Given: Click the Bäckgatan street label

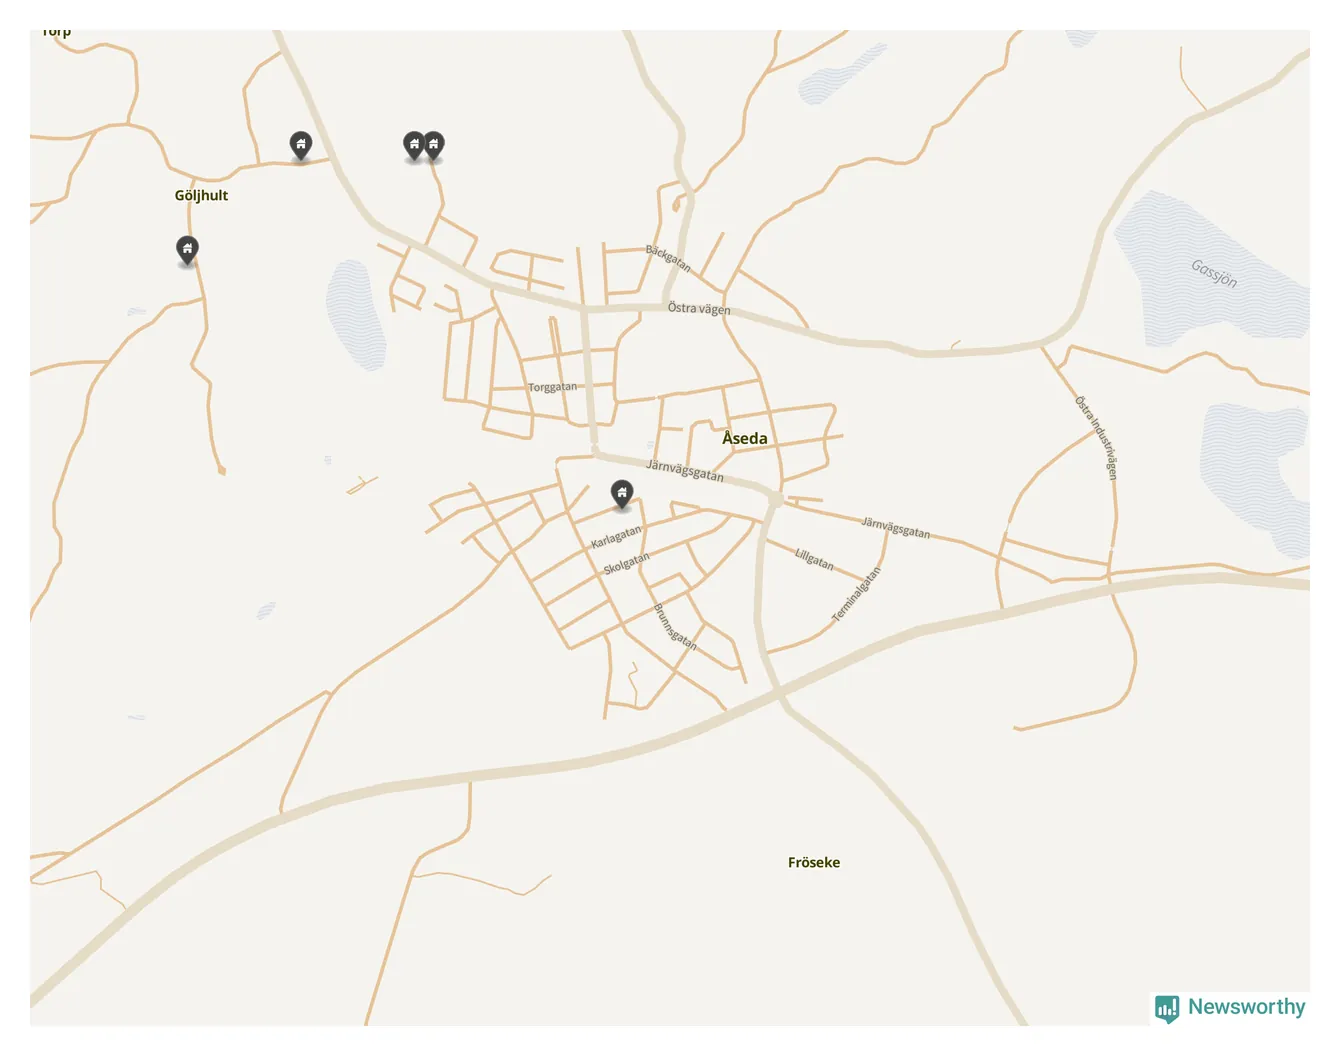Looking at the screenshot, I should 668,258.
